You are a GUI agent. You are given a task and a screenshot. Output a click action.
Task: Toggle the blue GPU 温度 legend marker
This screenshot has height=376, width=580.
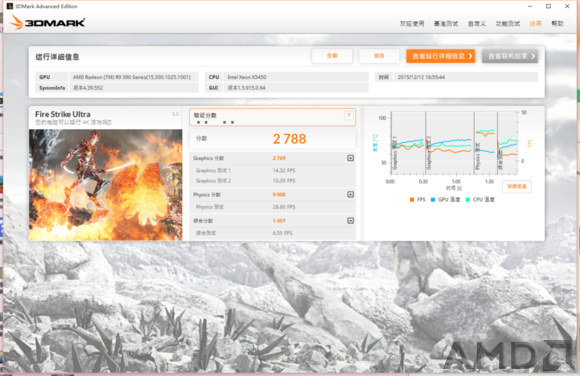(433, 199)
